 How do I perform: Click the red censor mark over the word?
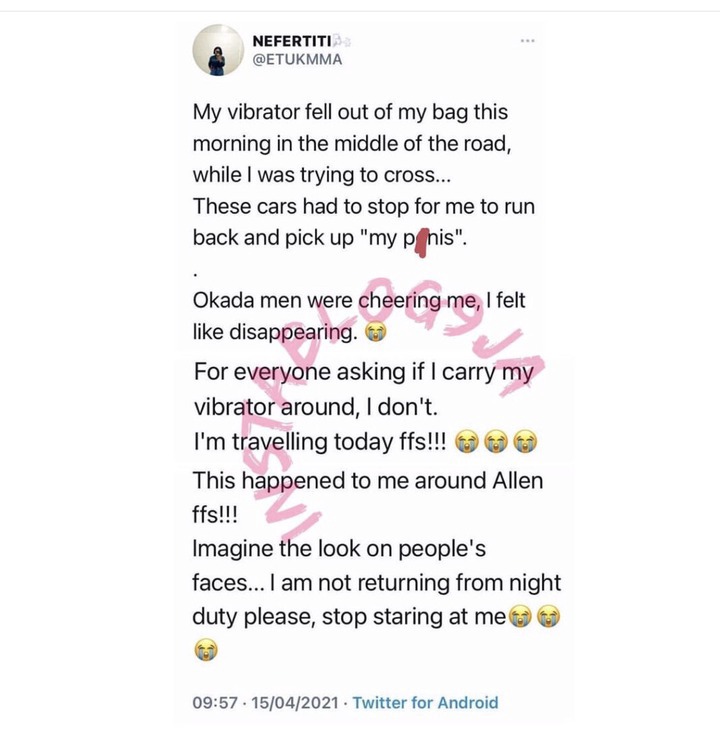tap(421, 242)
